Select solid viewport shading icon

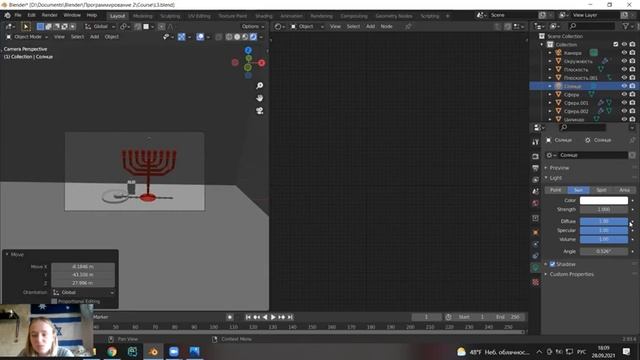(x=237, y=37)
